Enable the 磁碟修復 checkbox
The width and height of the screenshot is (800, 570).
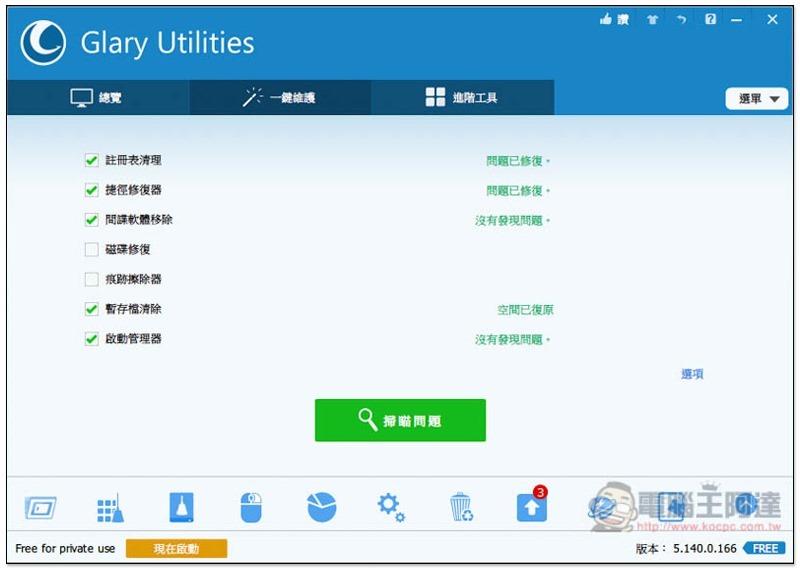point(91,250)
